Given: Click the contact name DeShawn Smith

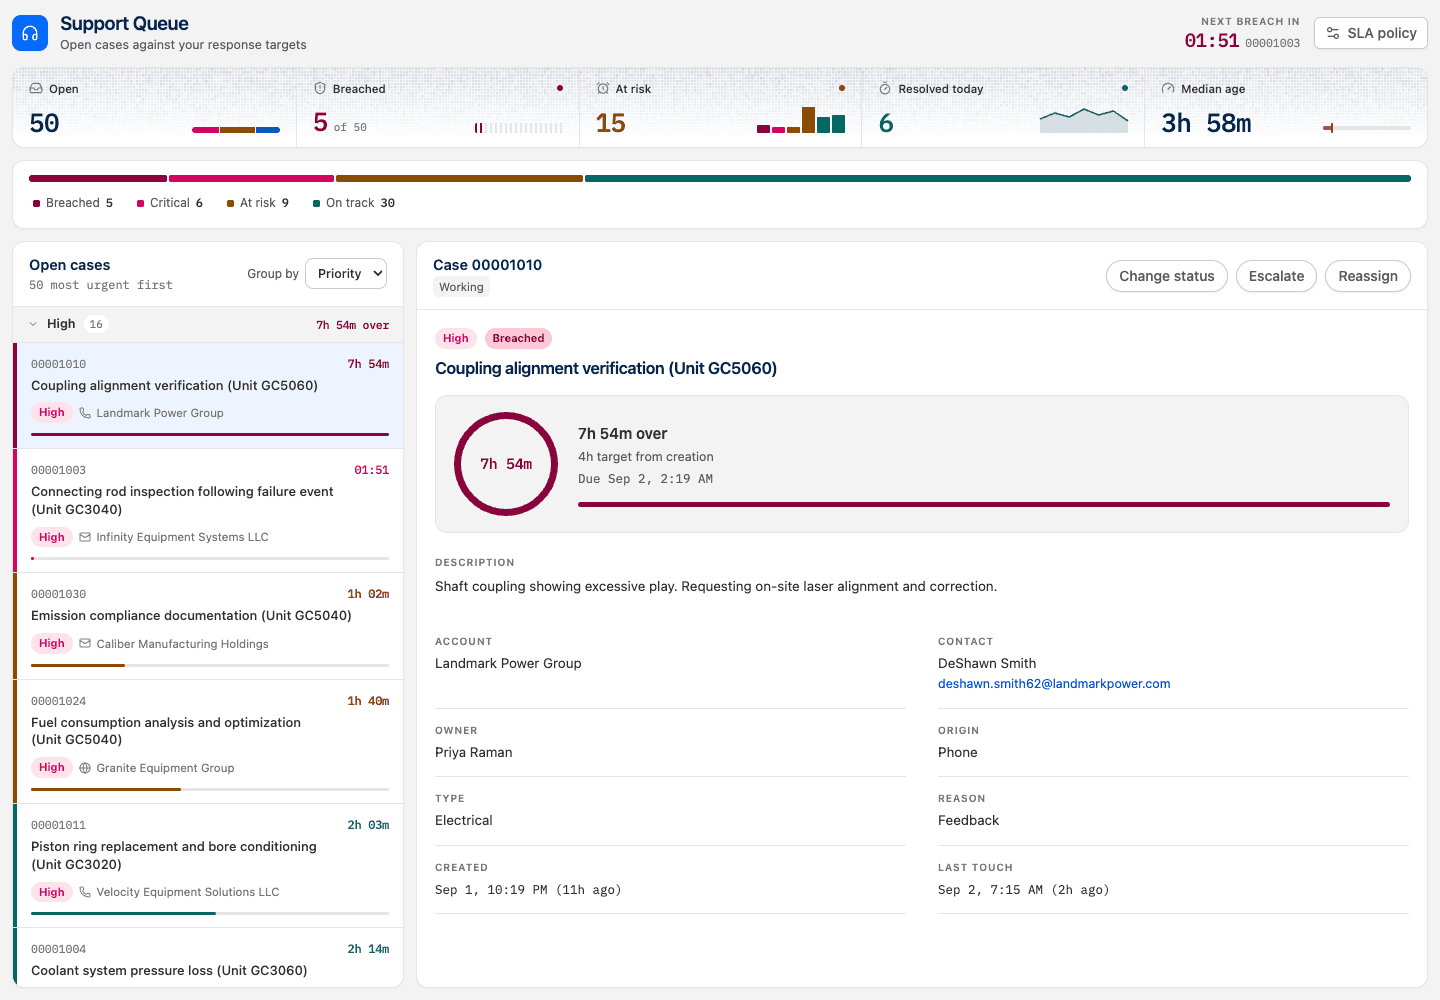Looking at the screenshot, I should pos(987,664).
